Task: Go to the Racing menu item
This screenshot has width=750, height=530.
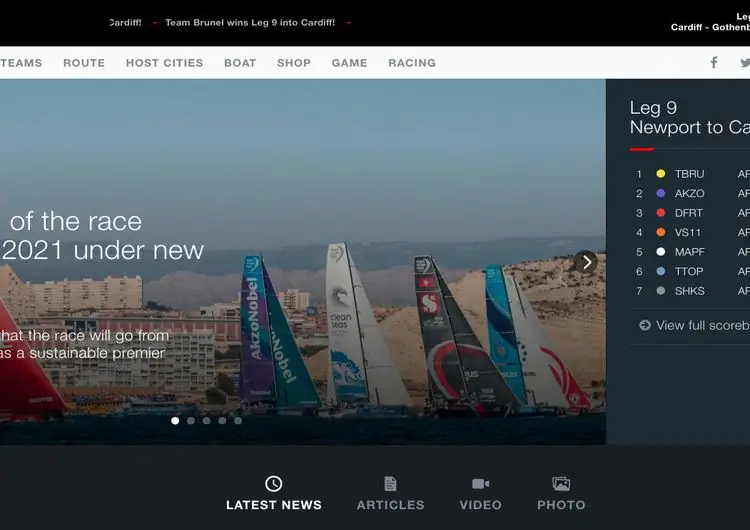Action: (412, 63)
